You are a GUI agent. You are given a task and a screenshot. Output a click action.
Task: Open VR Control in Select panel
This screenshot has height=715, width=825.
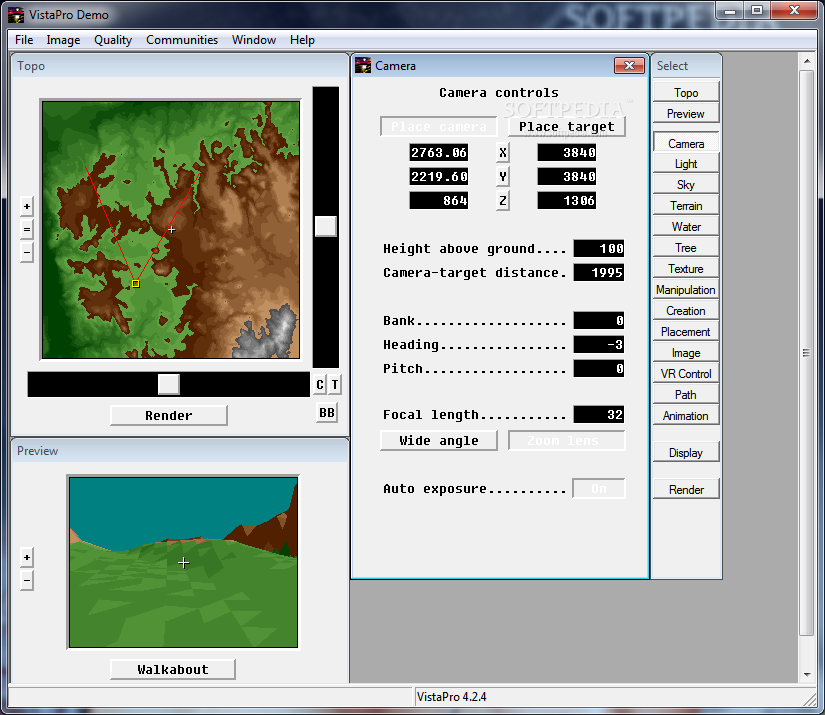click(686, 374)
